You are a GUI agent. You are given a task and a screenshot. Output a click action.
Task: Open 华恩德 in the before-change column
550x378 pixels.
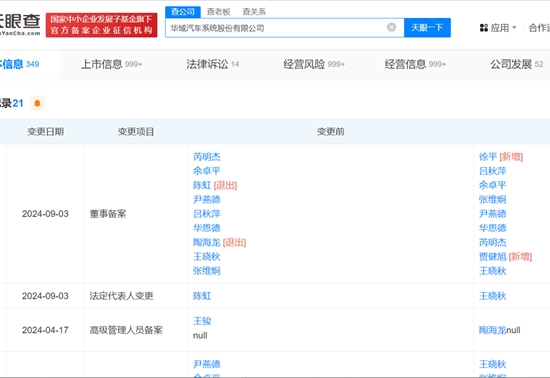pos(207,228)
